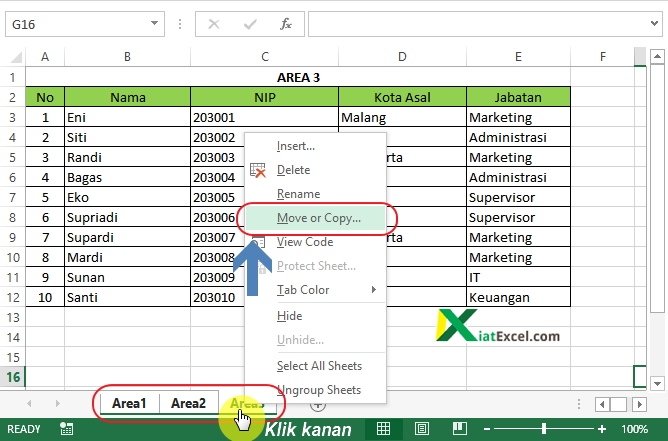Select cell B3 containing Eni
Screen dimensions: 668x441
[x=127, y=117]
